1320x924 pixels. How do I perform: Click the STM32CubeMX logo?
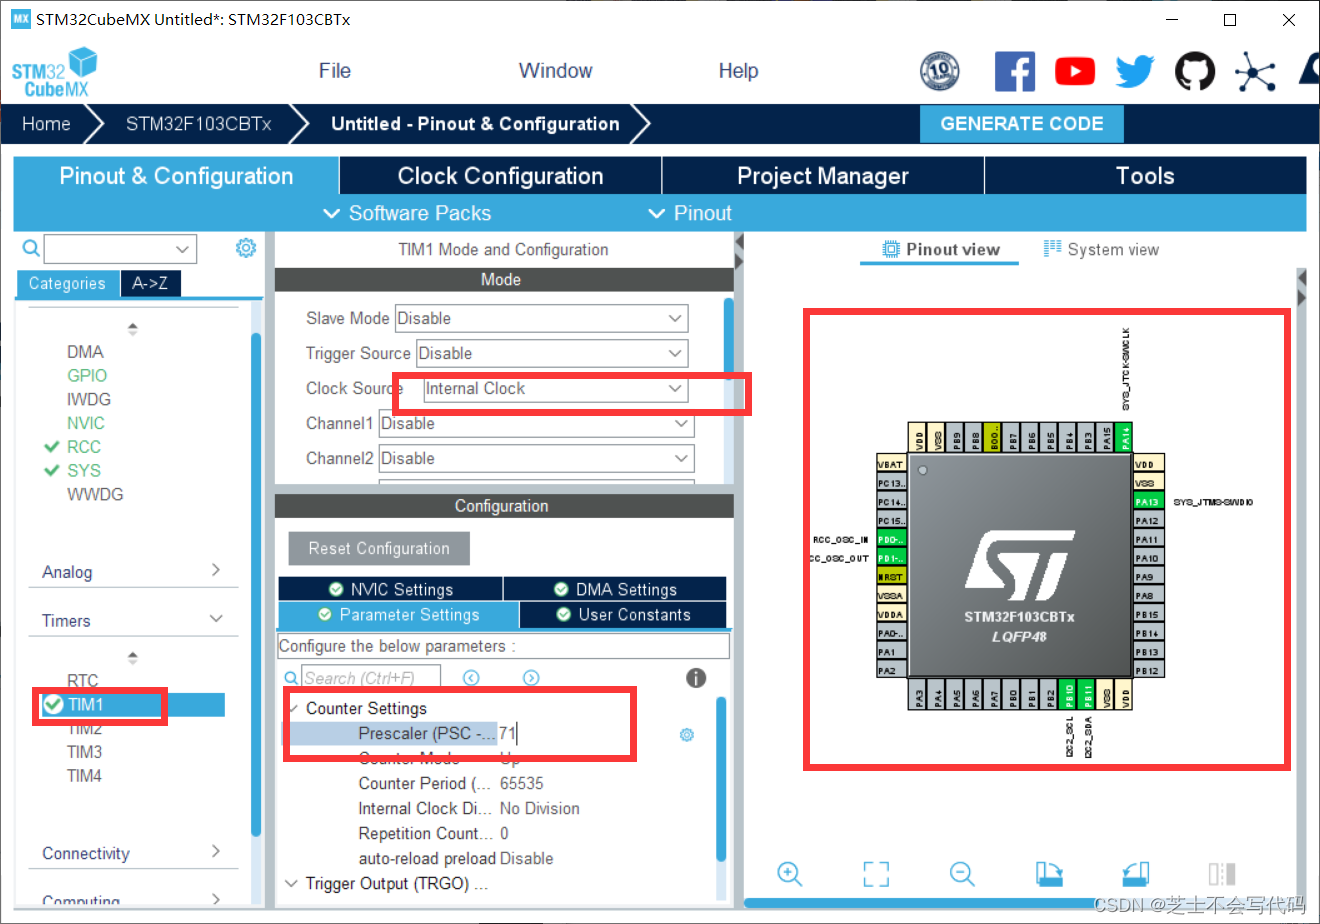tap(55, 73)
